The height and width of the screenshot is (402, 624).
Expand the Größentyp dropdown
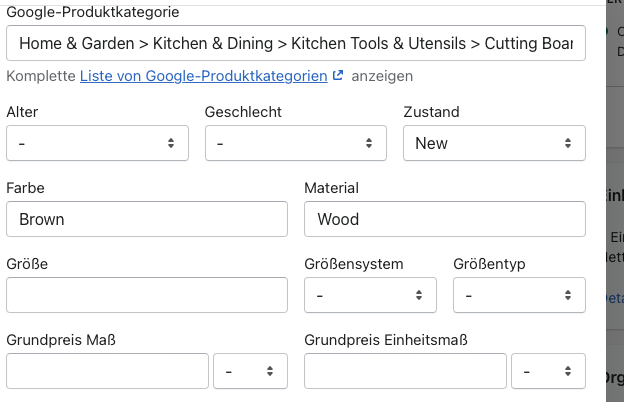tap(519, 295)
